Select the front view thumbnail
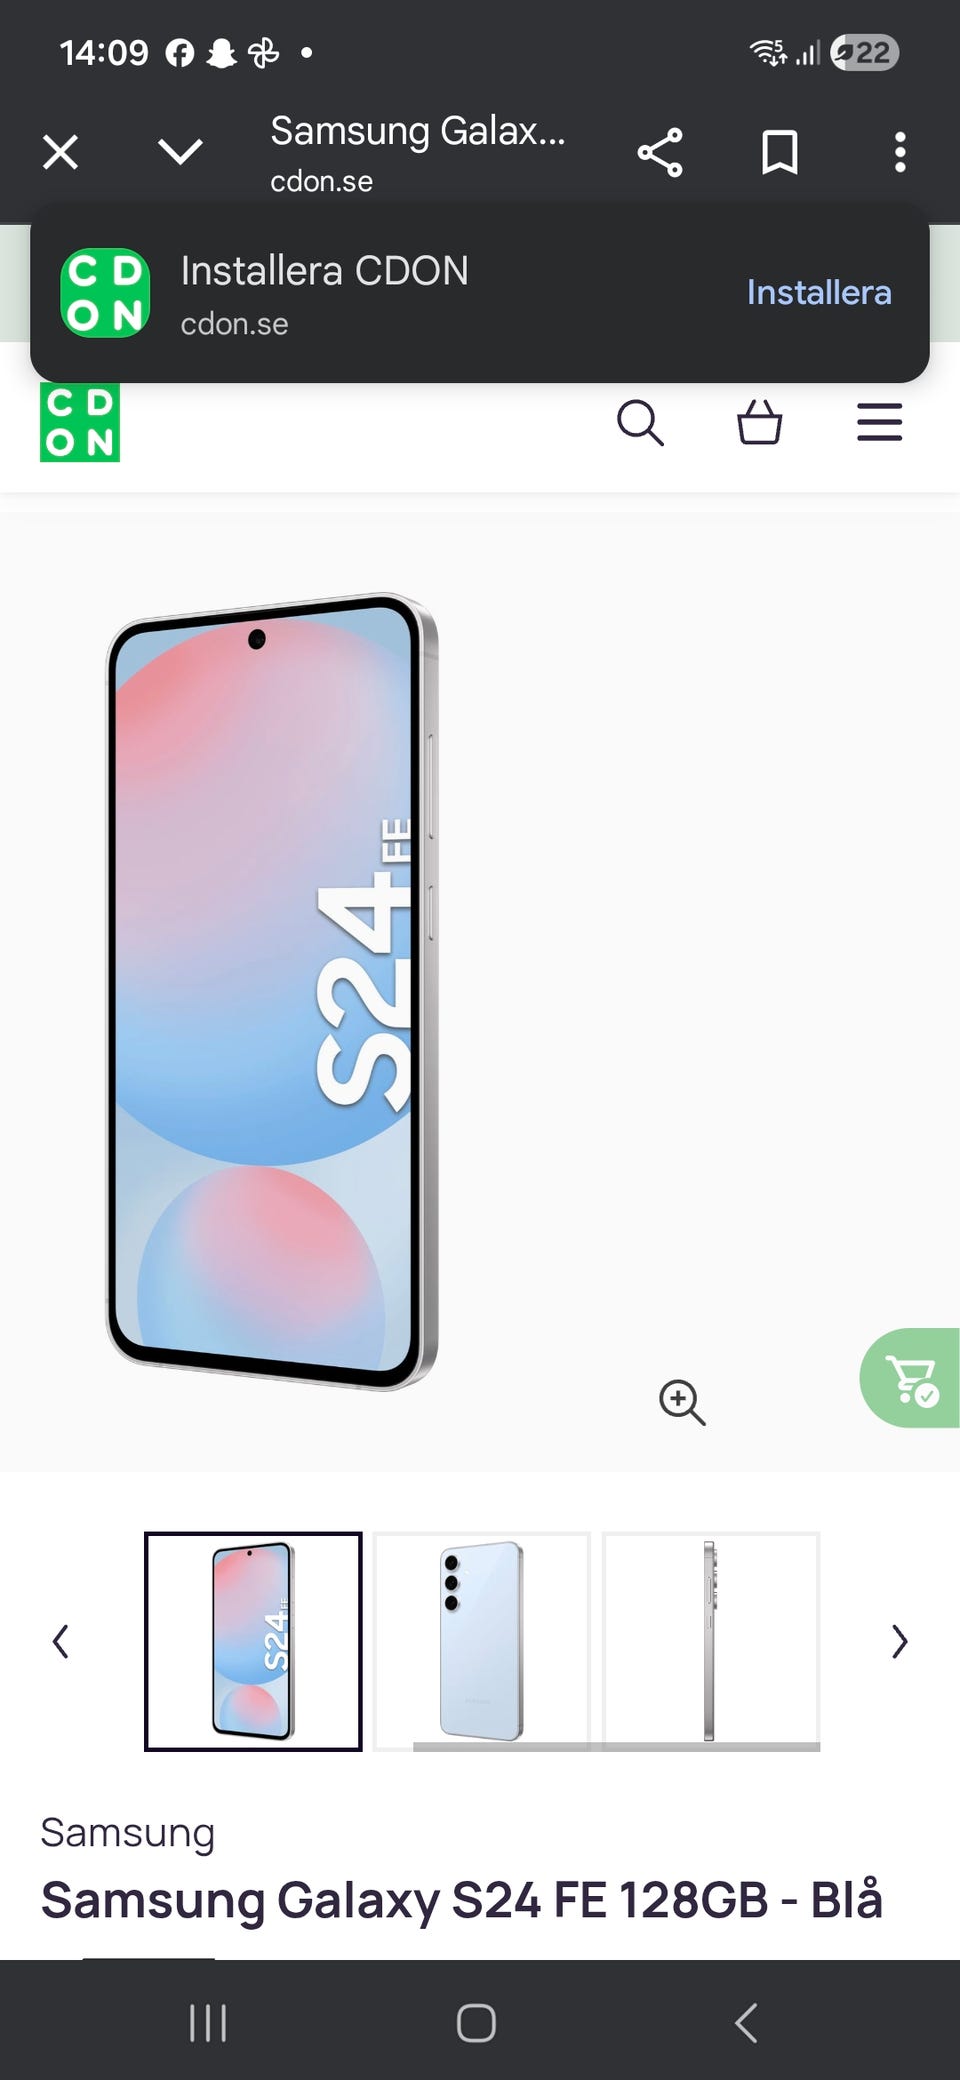The width and height of the screenshot is (960, 2080). click(x=253, y=1641)
